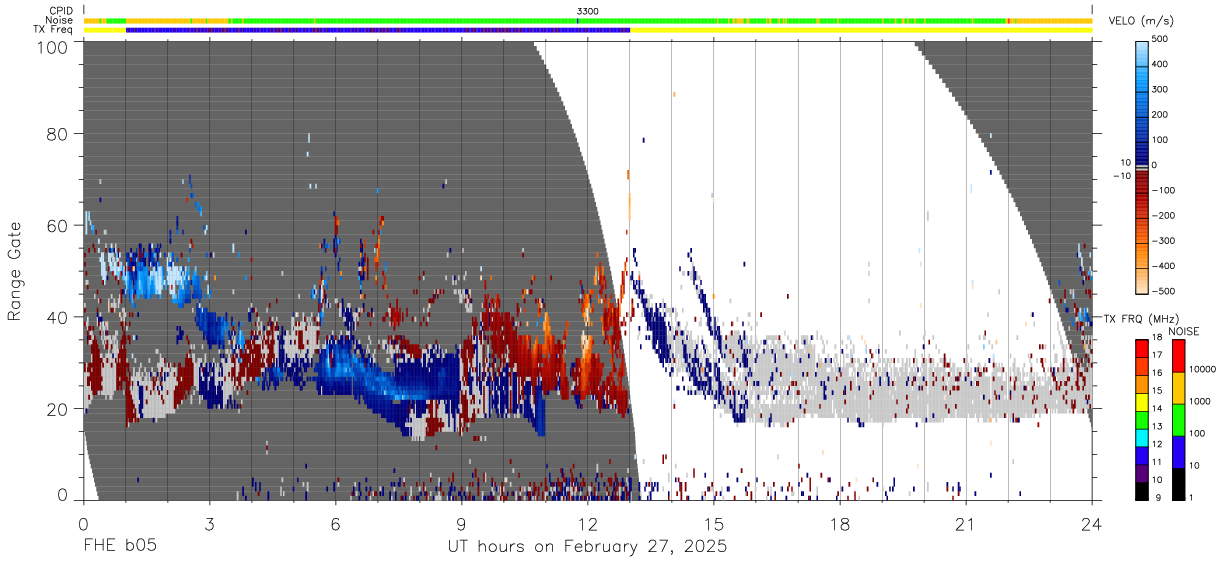Image resolution: width=1228 pixels, height=567 pixels.
Task: Click the 'Range Gate' y-axis title
Action: point(15,272)
